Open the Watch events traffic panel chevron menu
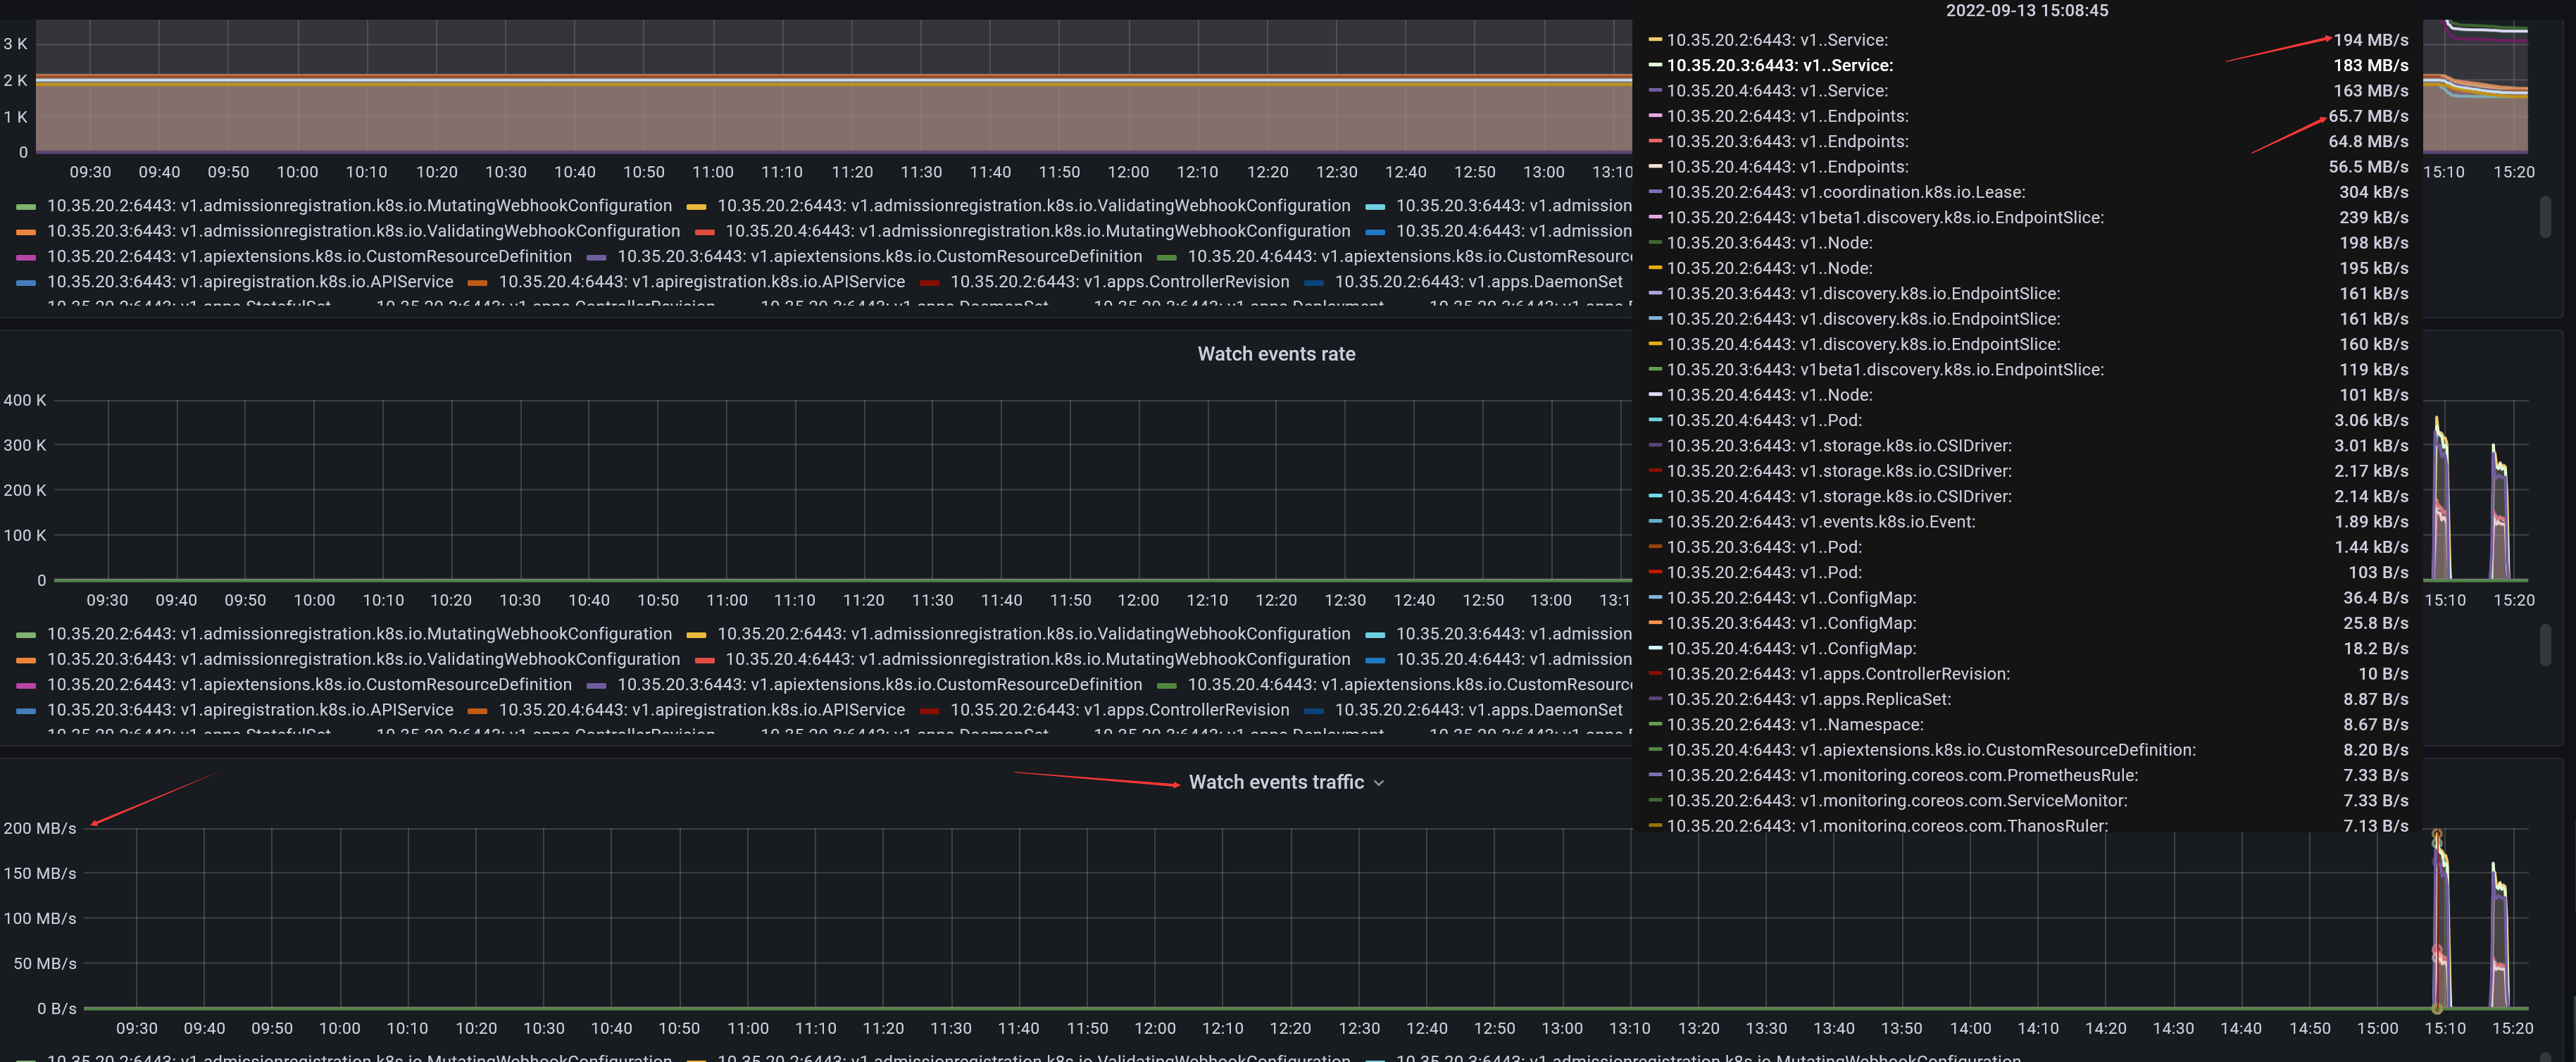The image size is (2576, 1062). (x=1379, y=783)
